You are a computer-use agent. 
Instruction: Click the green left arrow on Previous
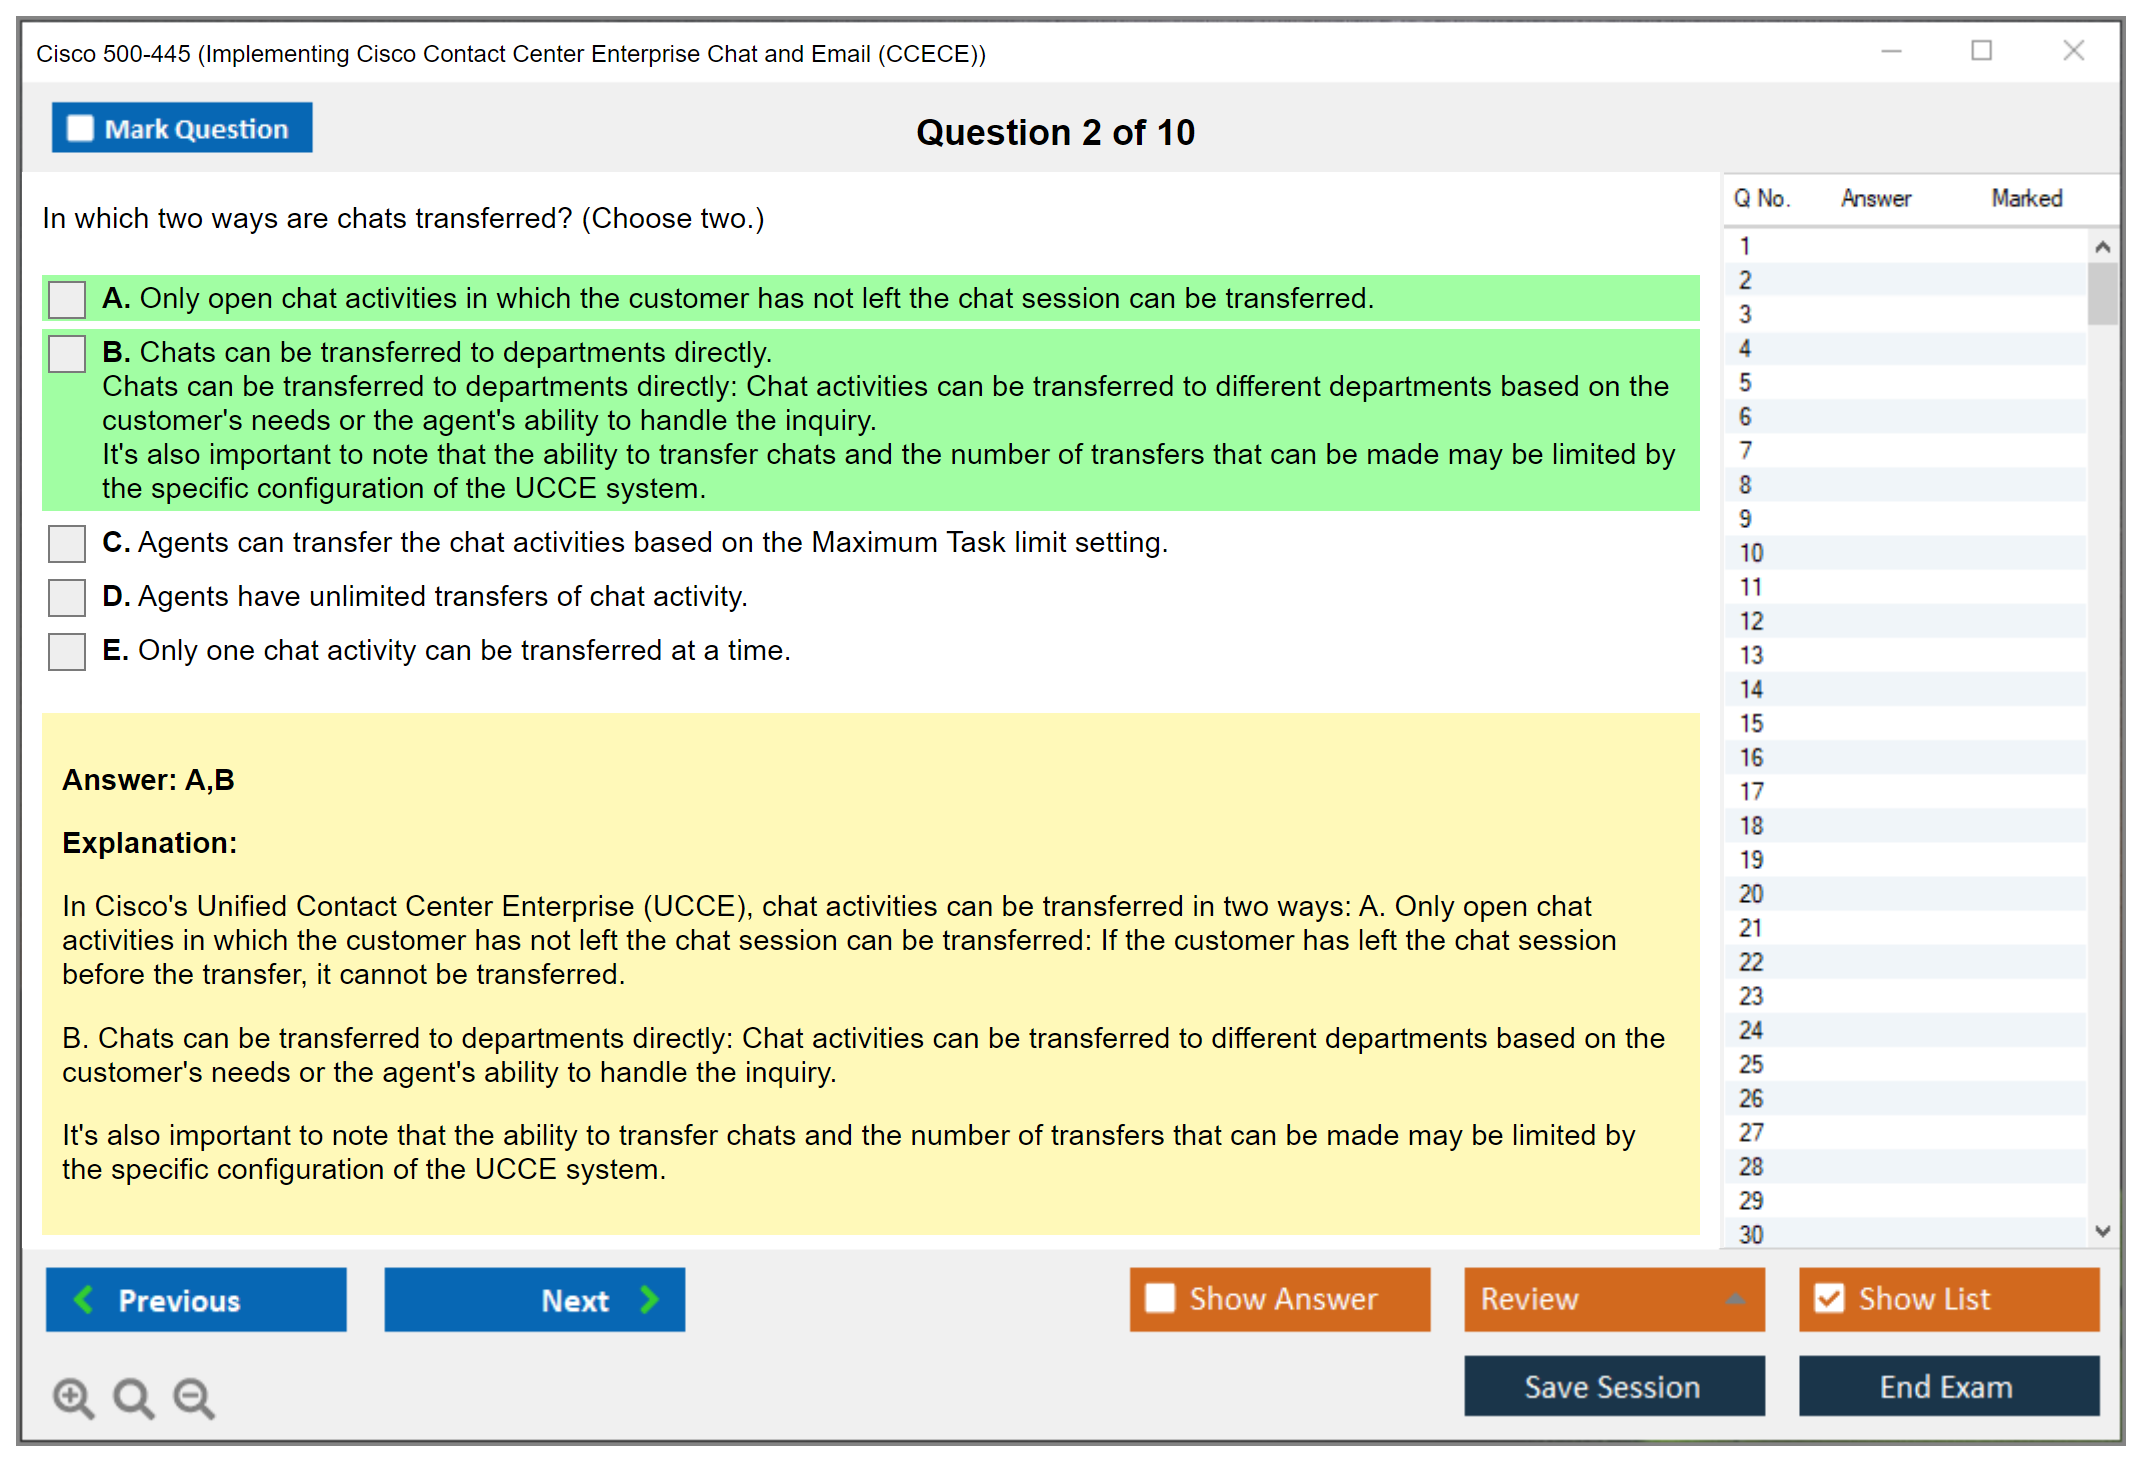click(84, 1300)
